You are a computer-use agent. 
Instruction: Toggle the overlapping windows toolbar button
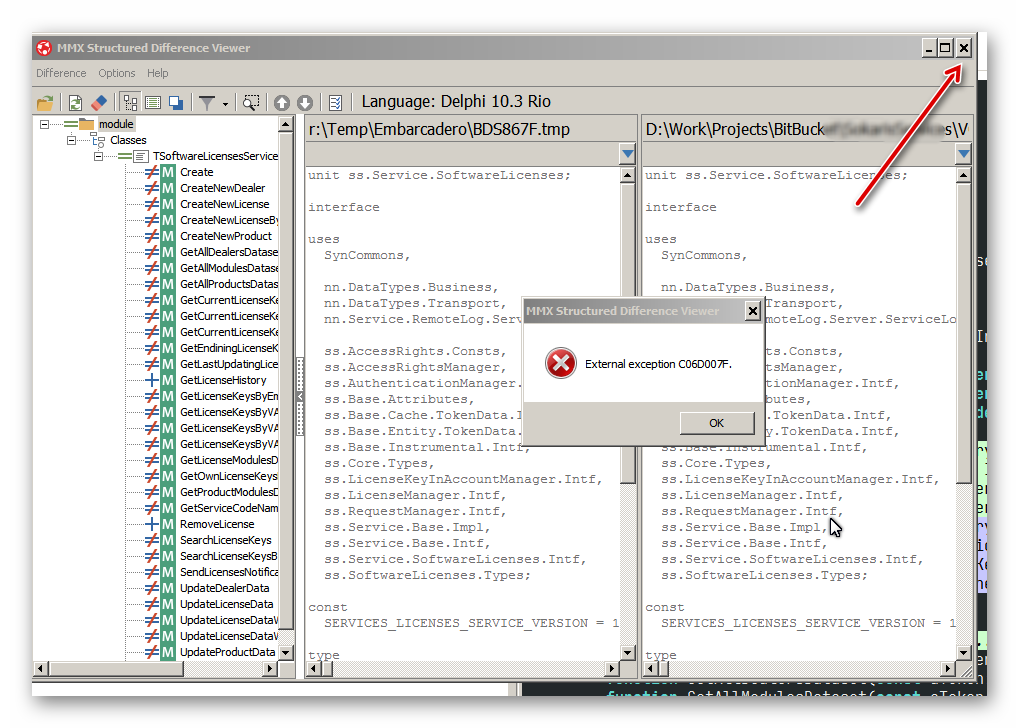pyautogui.click(x=176, y=103)
